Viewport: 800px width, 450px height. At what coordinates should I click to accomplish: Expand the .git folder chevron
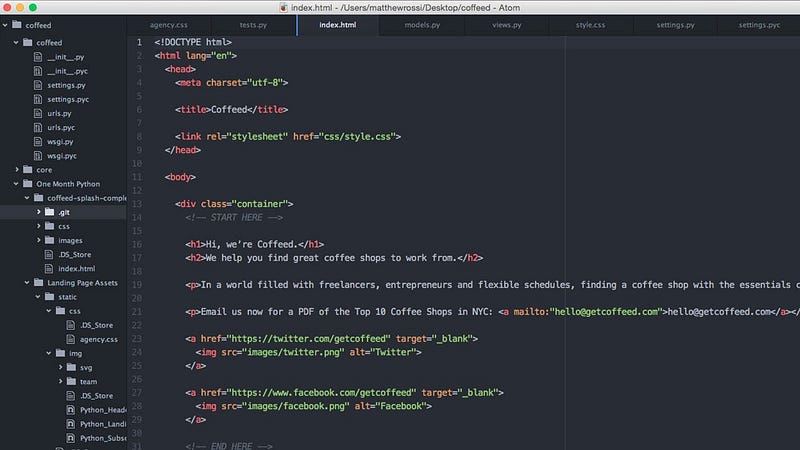[38, 212]
